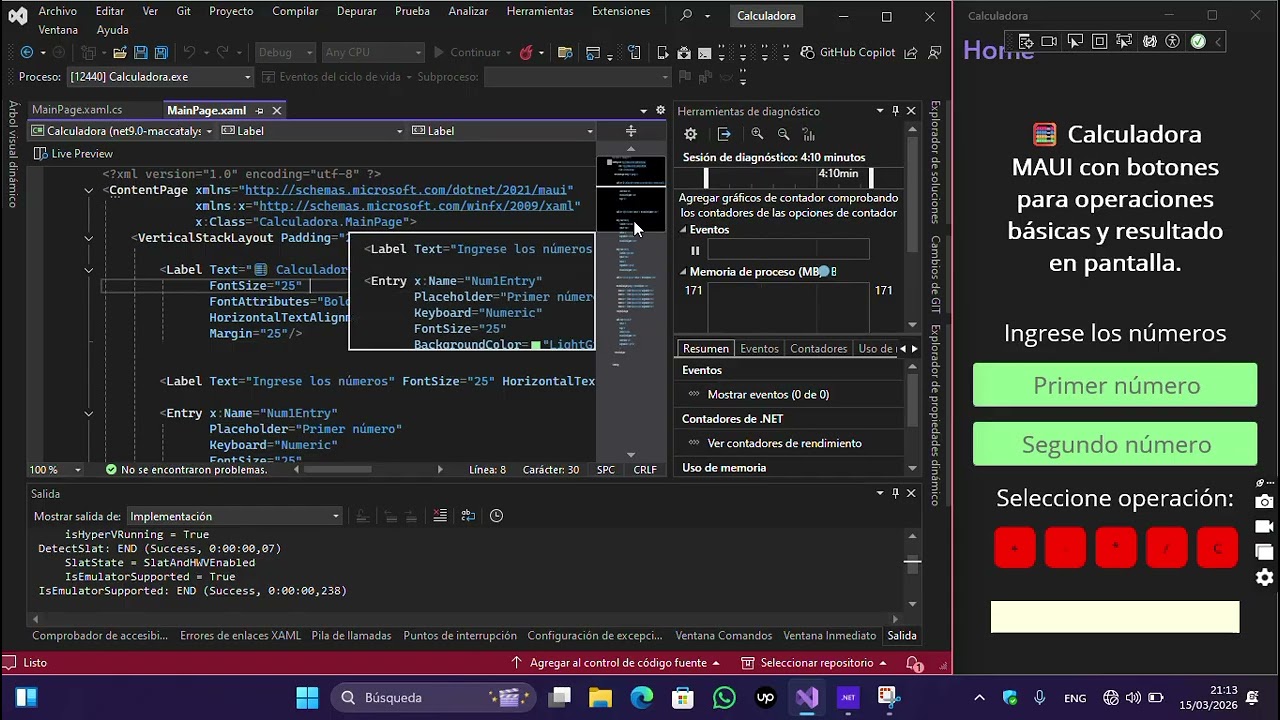
Task: Switch to Errores de enlaces XAML tab
Action: click(240, 636)
